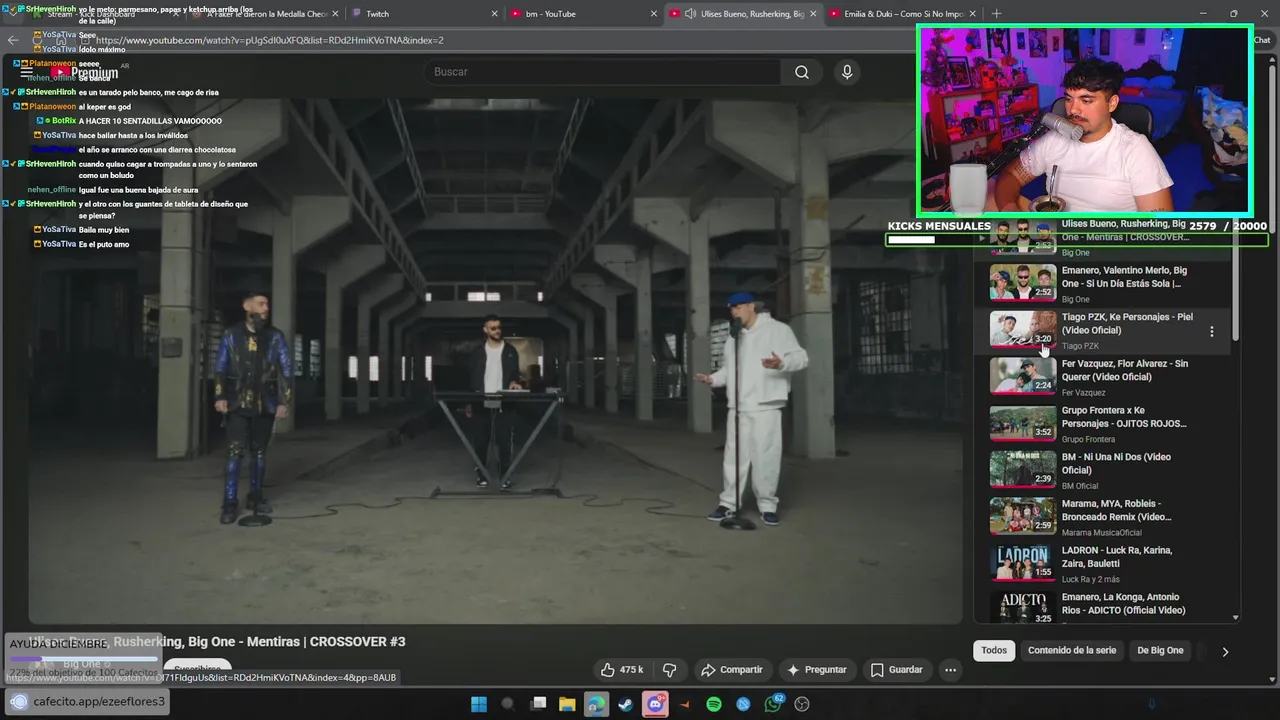Image resolution: width=1280 pixels, height=720 pixels.
Task: Click the streamer webcam overlay
Action: tap(1085, 120)
